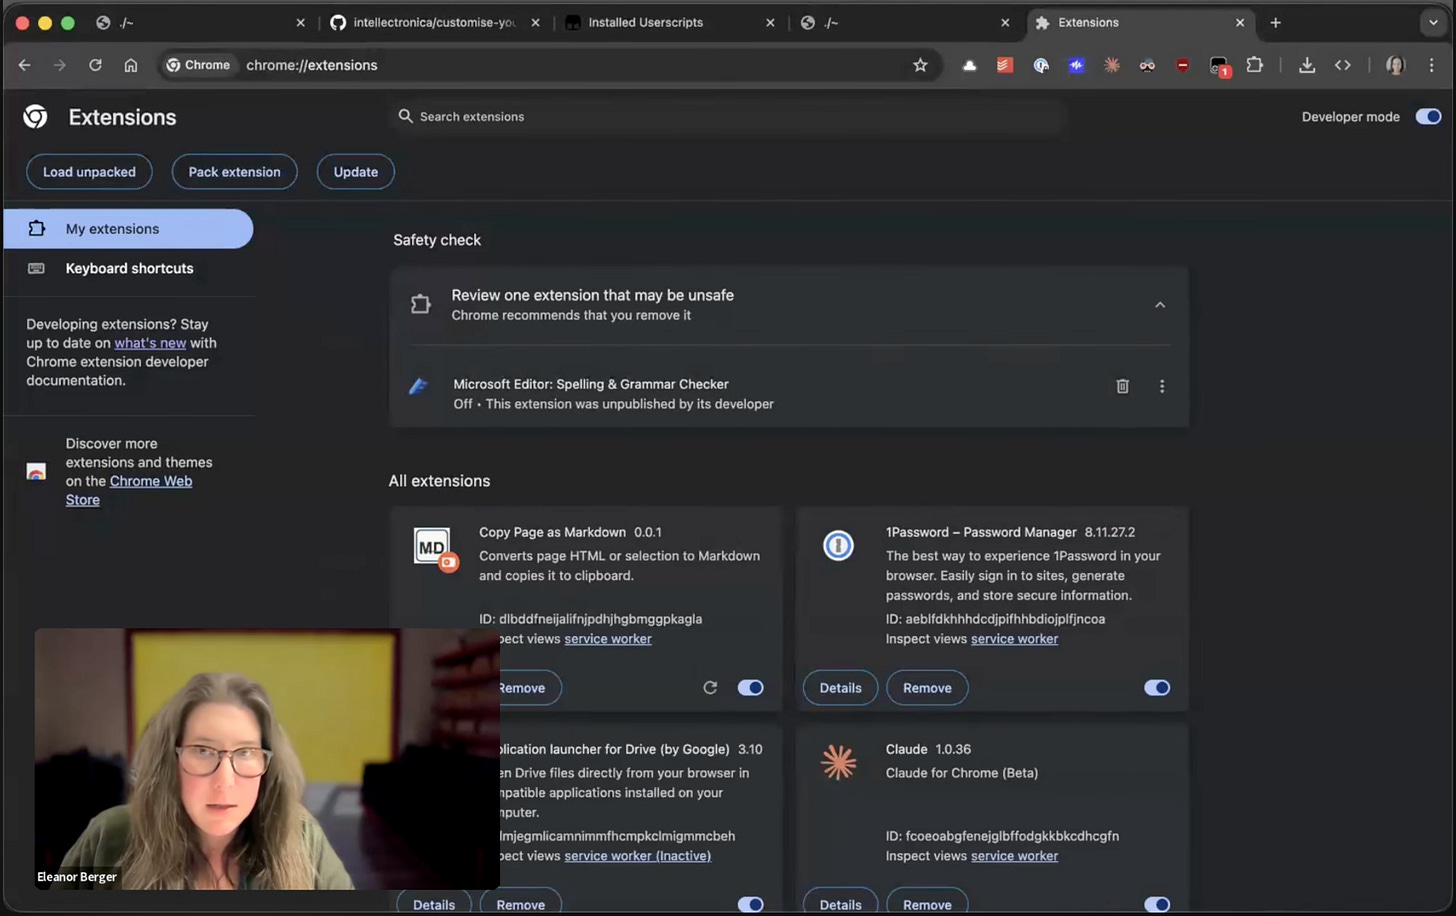Go to the home page icon

[131, 65]
